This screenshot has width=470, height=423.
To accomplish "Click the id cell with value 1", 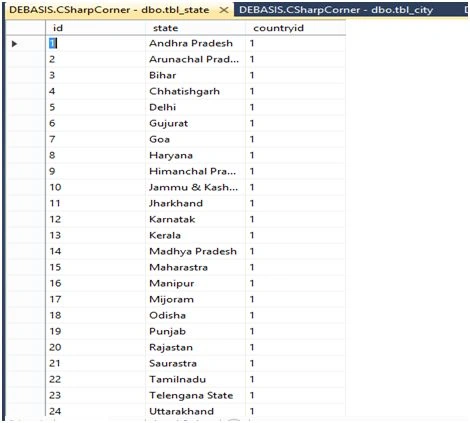I will (x=95, y=43).
